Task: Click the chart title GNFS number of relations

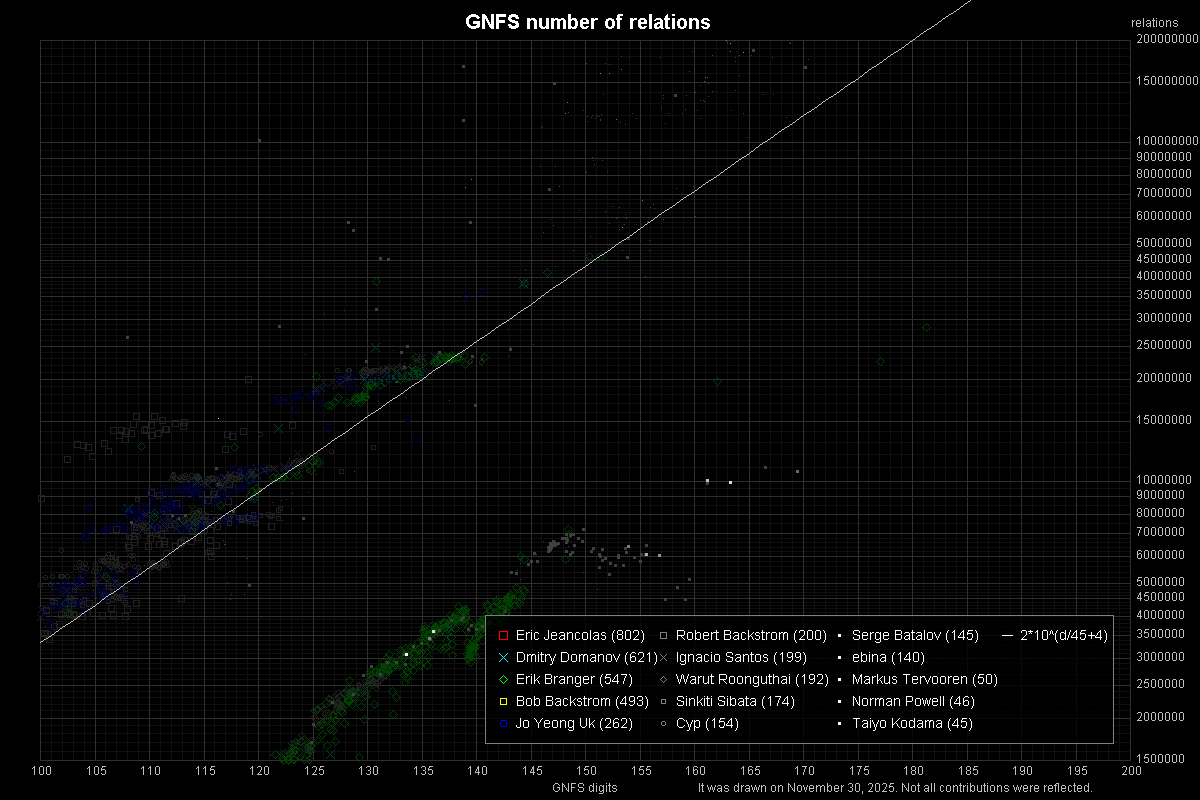Action: (588, 22)
